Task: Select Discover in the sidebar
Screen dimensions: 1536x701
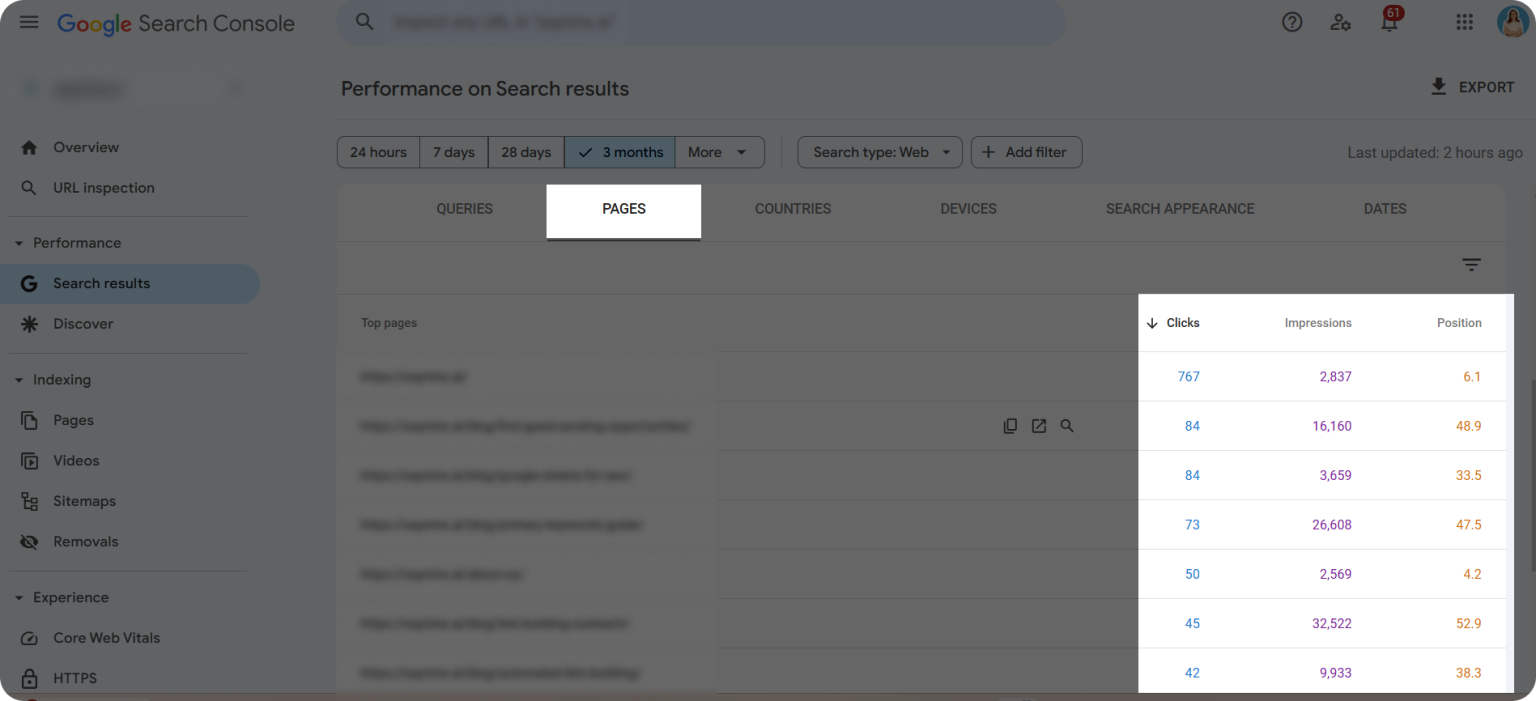Action: point(83,323)
